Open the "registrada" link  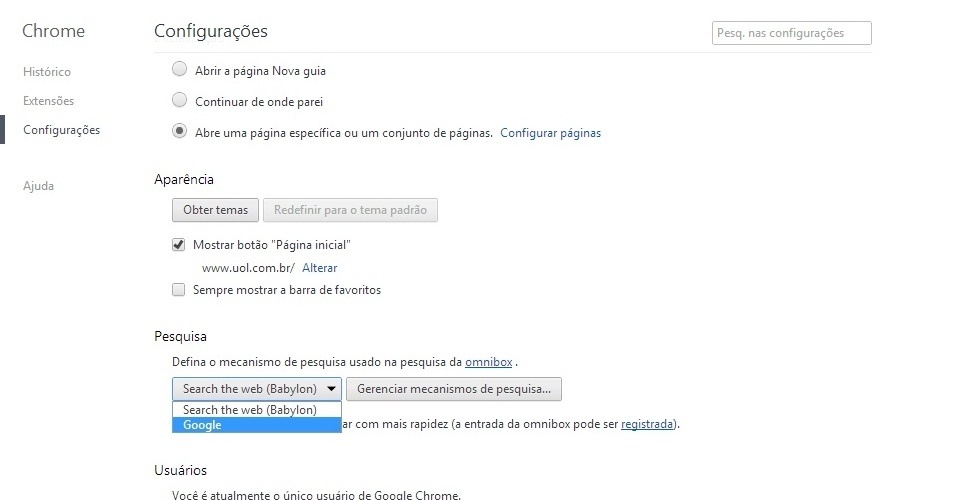click(x=647, y=424)
